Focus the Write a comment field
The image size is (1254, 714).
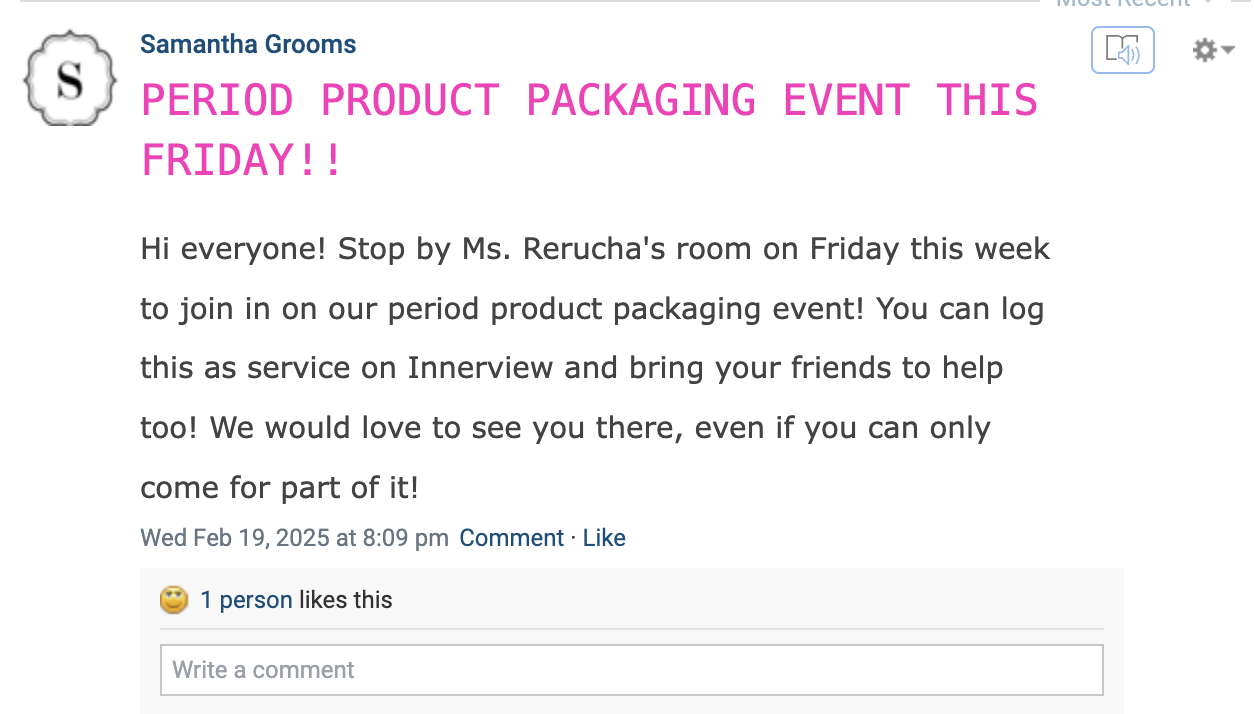[631, 670]
